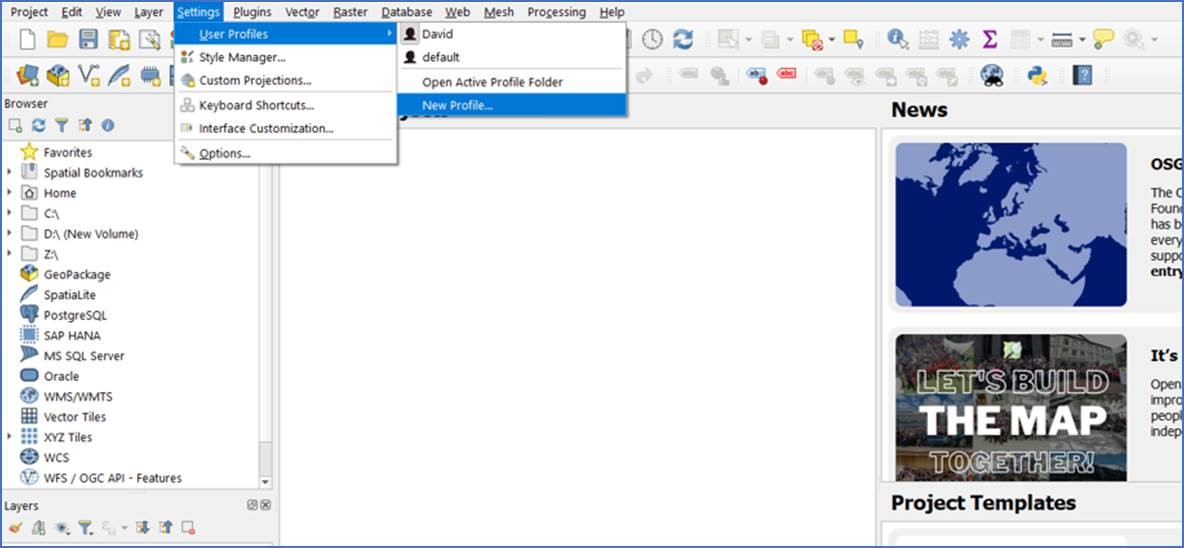Choose New Profile... from the submenu
1184x548 pixels.
[x=513, y=105]
